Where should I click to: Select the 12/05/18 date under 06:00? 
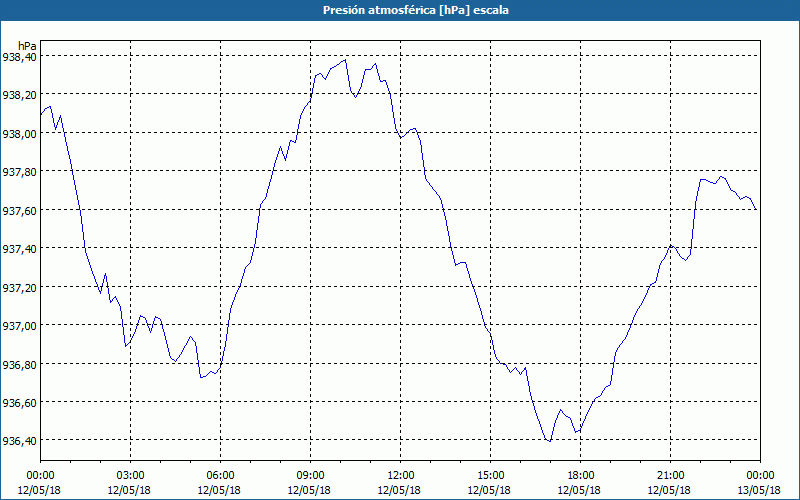[219, 490]
